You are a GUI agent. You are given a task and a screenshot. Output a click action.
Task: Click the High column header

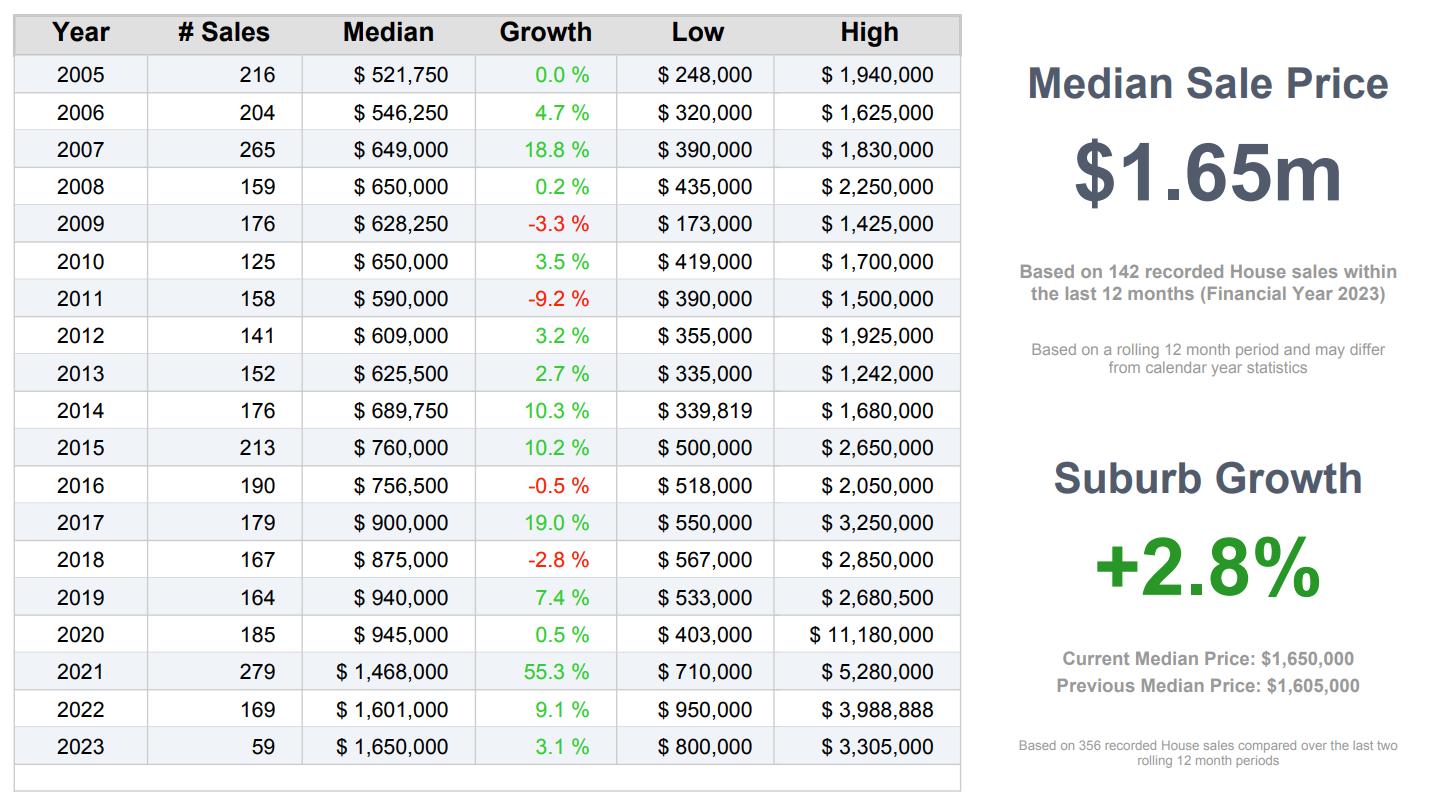point(868,33)
